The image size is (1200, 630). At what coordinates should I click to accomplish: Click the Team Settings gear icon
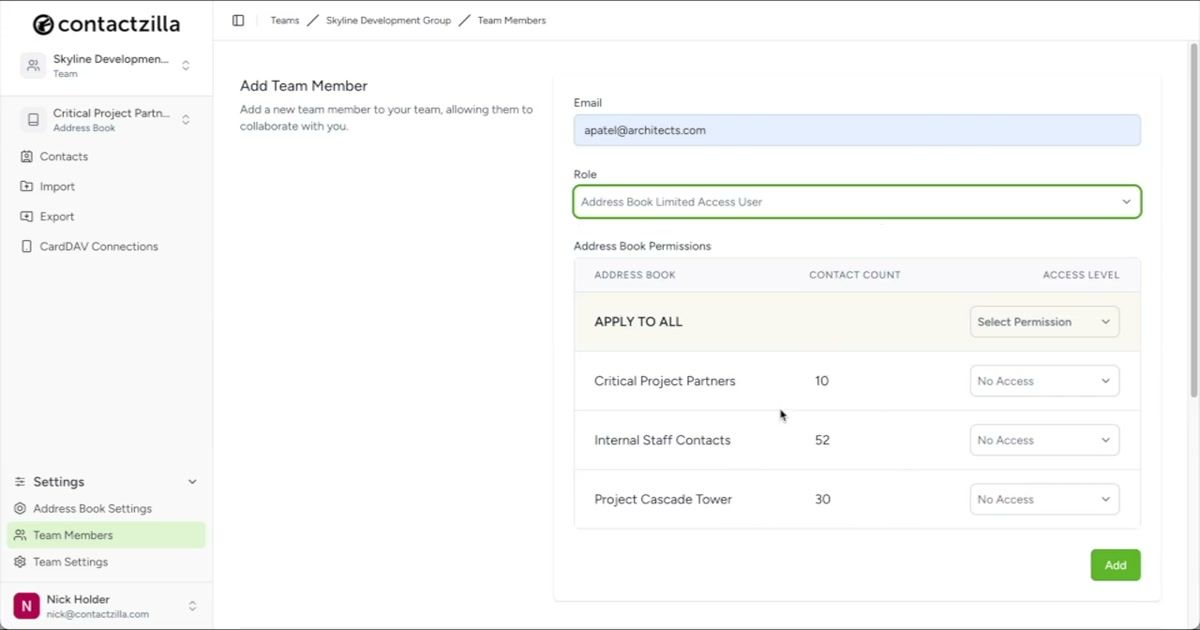click(x=21, y=562)
